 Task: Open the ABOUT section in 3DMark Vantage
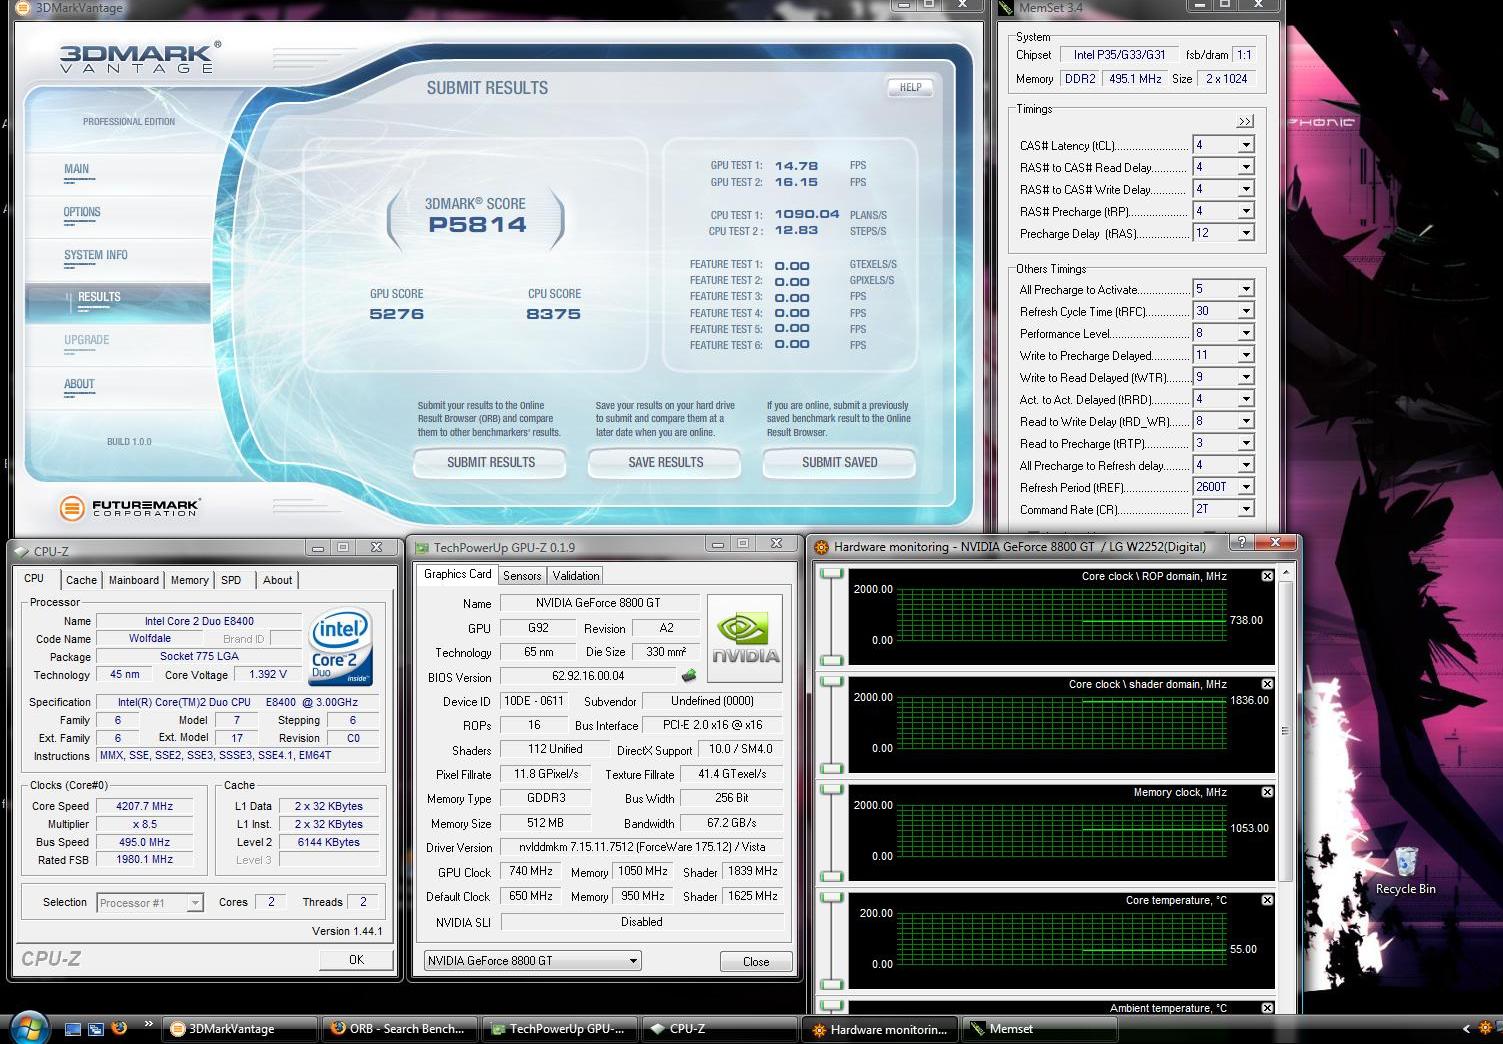pyautogui.click(x=79, y=384)
